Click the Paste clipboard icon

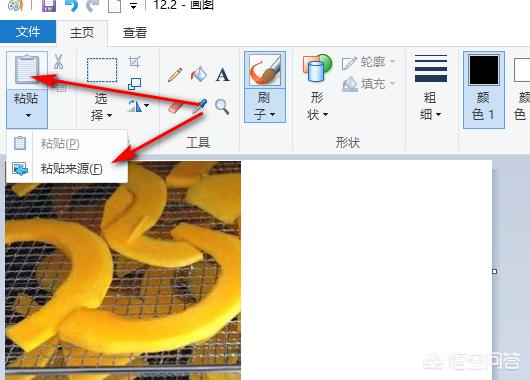point(27,70)
